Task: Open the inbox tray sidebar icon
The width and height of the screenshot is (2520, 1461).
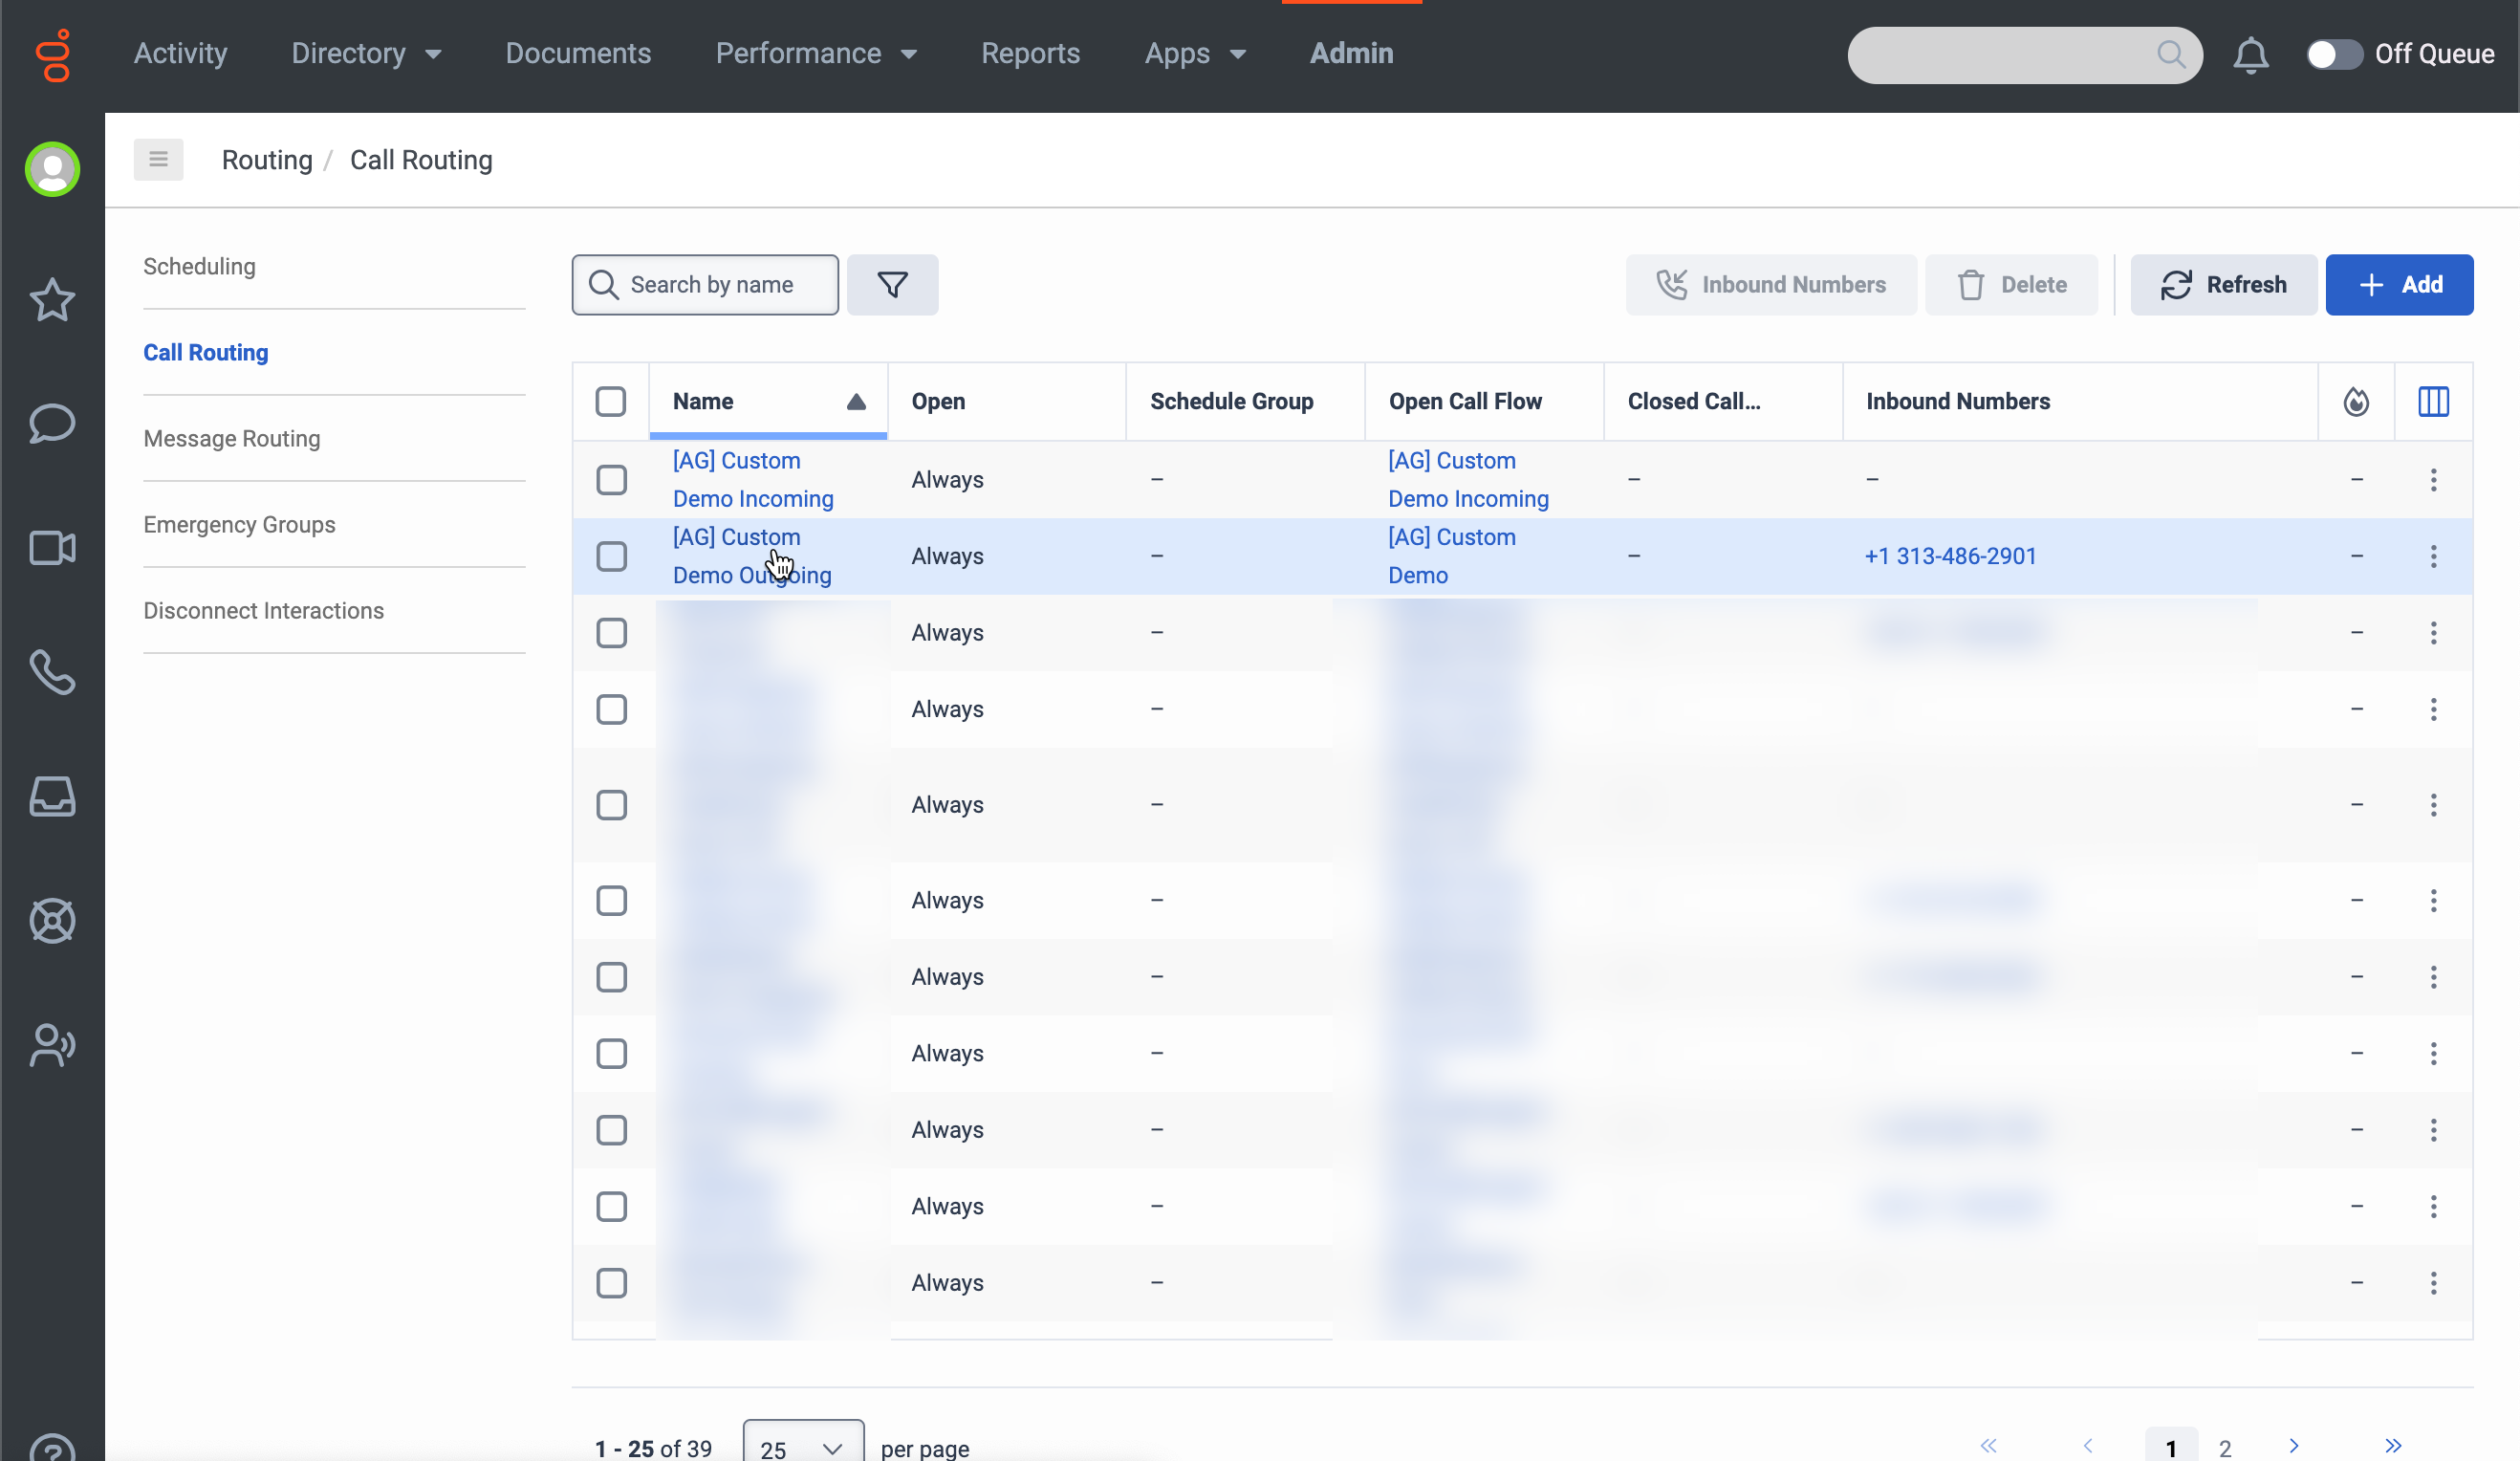Action: coord(52,796)
